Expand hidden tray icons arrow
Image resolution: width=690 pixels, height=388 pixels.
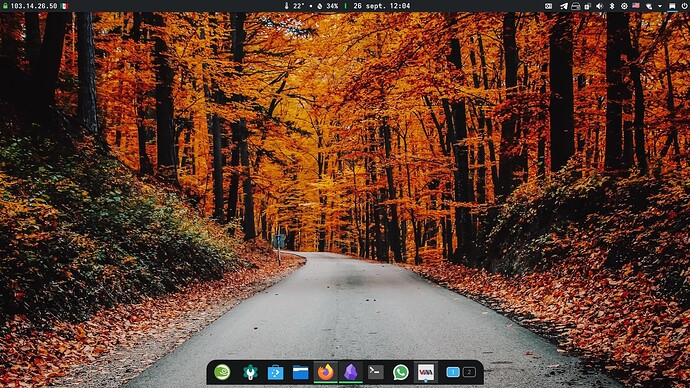[x=660, y=6]
